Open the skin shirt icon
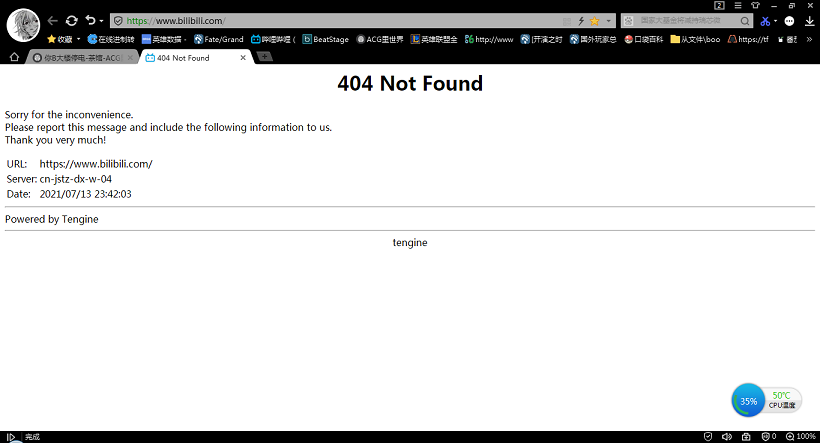The width and height of the screenshot is (820, 443). (x=756, y=5)
